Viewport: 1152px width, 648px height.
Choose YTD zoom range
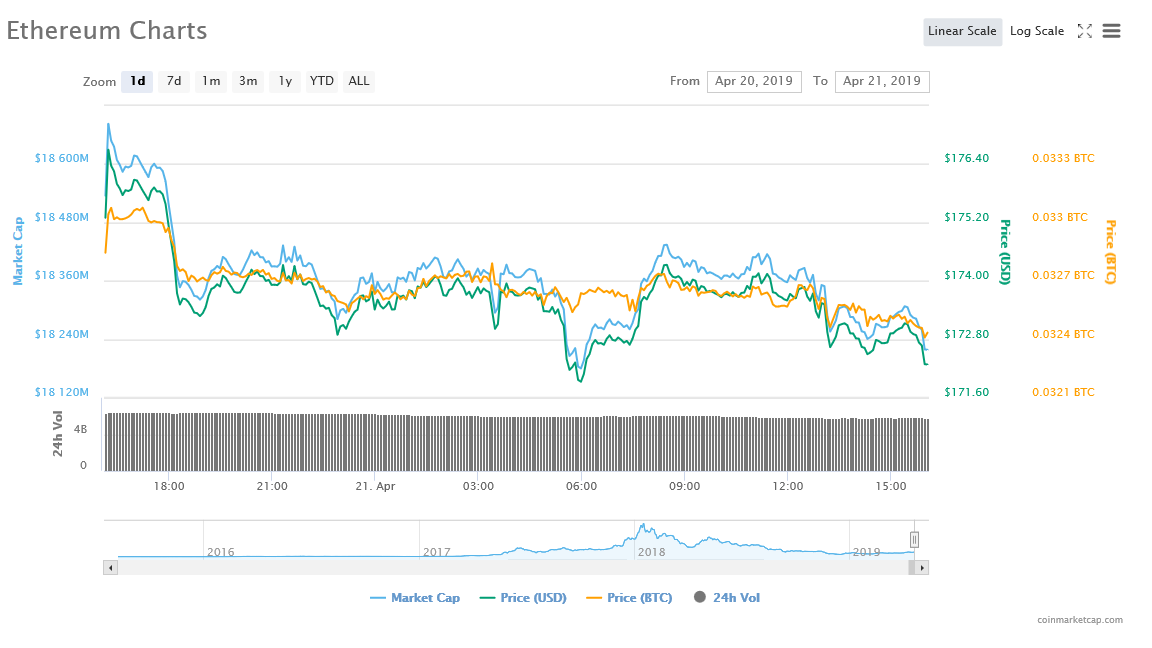322,81
